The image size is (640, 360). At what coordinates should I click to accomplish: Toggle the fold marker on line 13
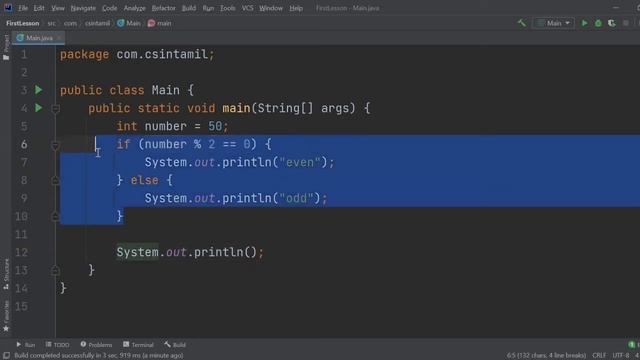56,270
